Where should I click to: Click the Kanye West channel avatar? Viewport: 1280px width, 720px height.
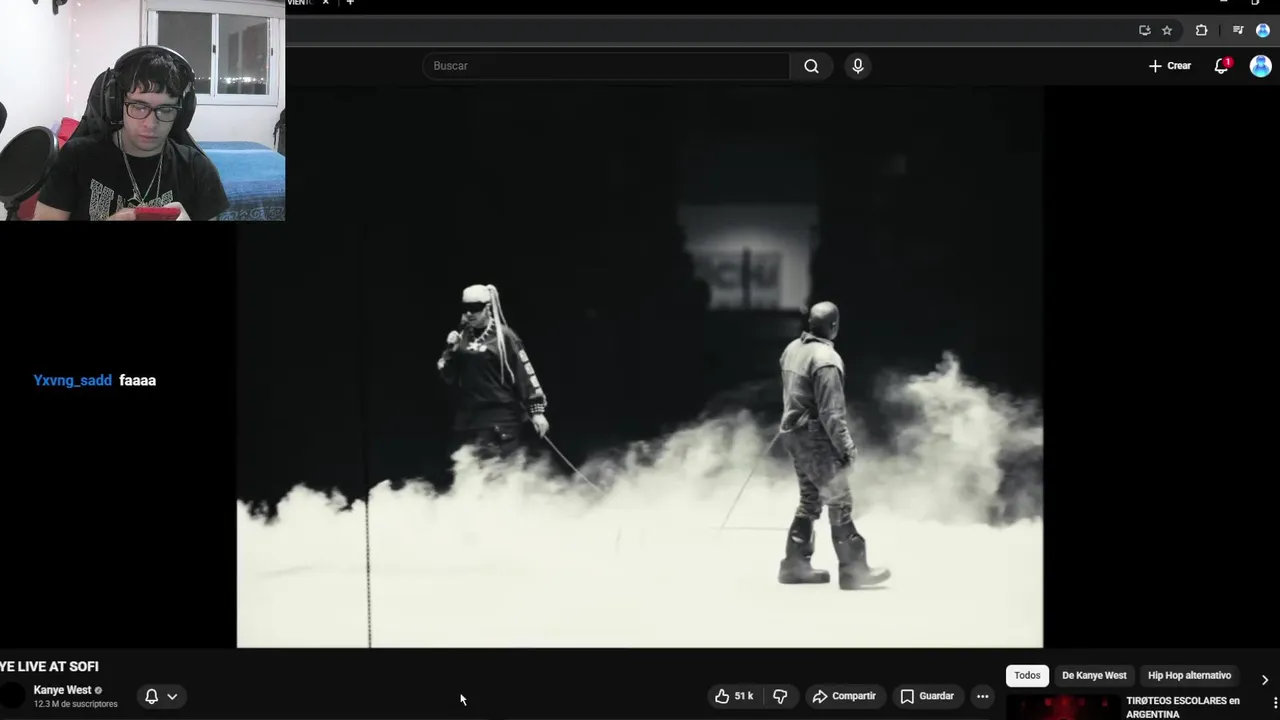[12, 696]
